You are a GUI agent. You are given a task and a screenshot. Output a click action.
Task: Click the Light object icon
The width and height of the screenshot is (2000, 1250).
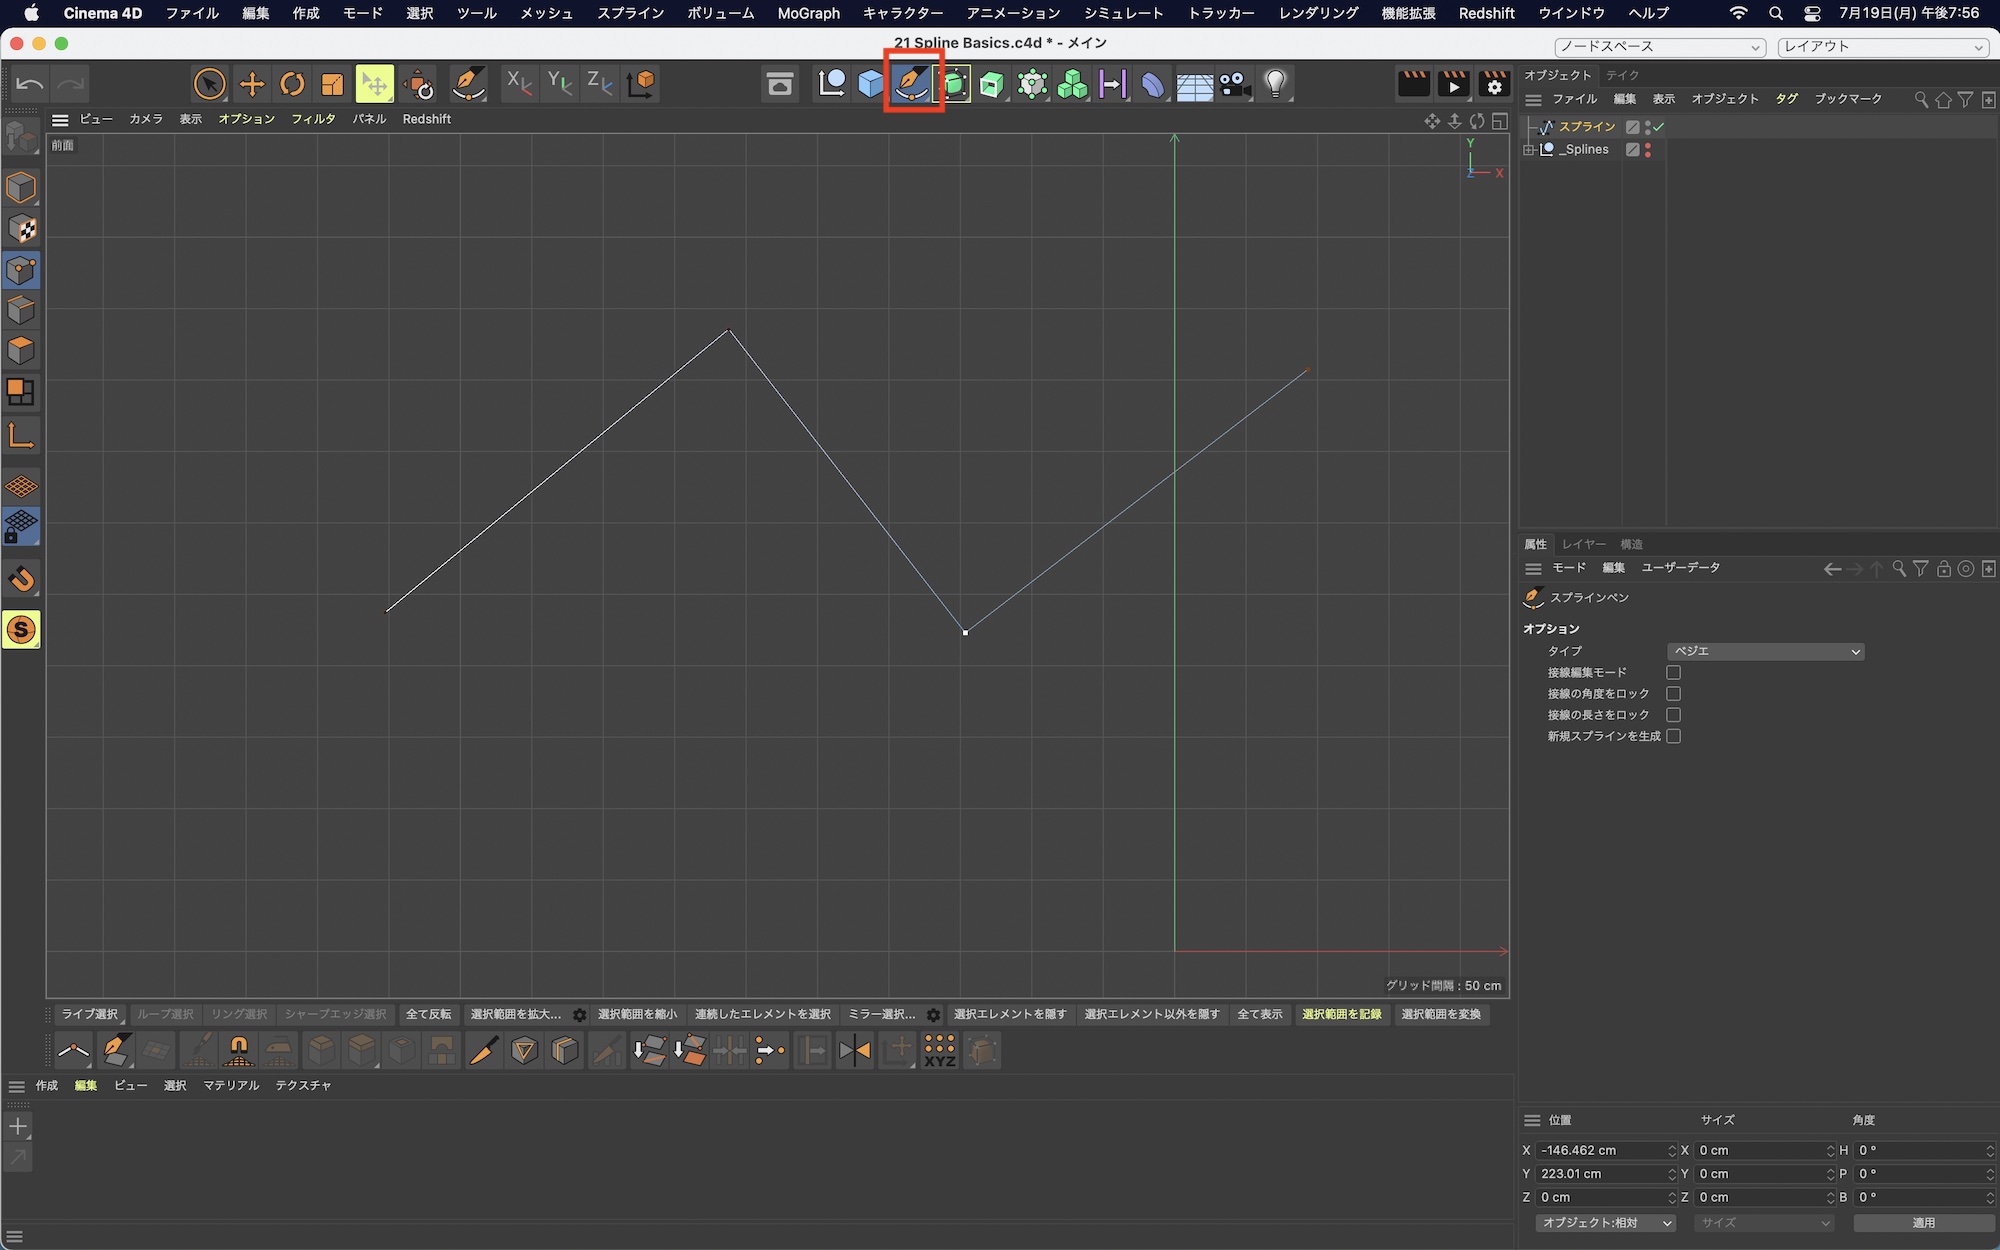(1275, 84)
